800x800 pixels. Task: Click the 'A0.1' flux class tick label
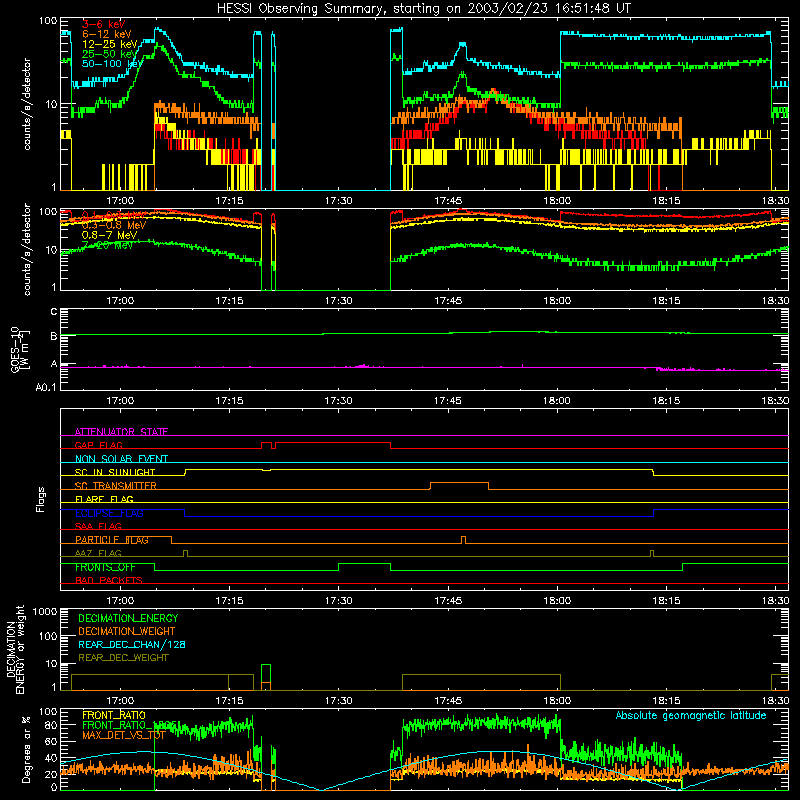tap(46, 387)
